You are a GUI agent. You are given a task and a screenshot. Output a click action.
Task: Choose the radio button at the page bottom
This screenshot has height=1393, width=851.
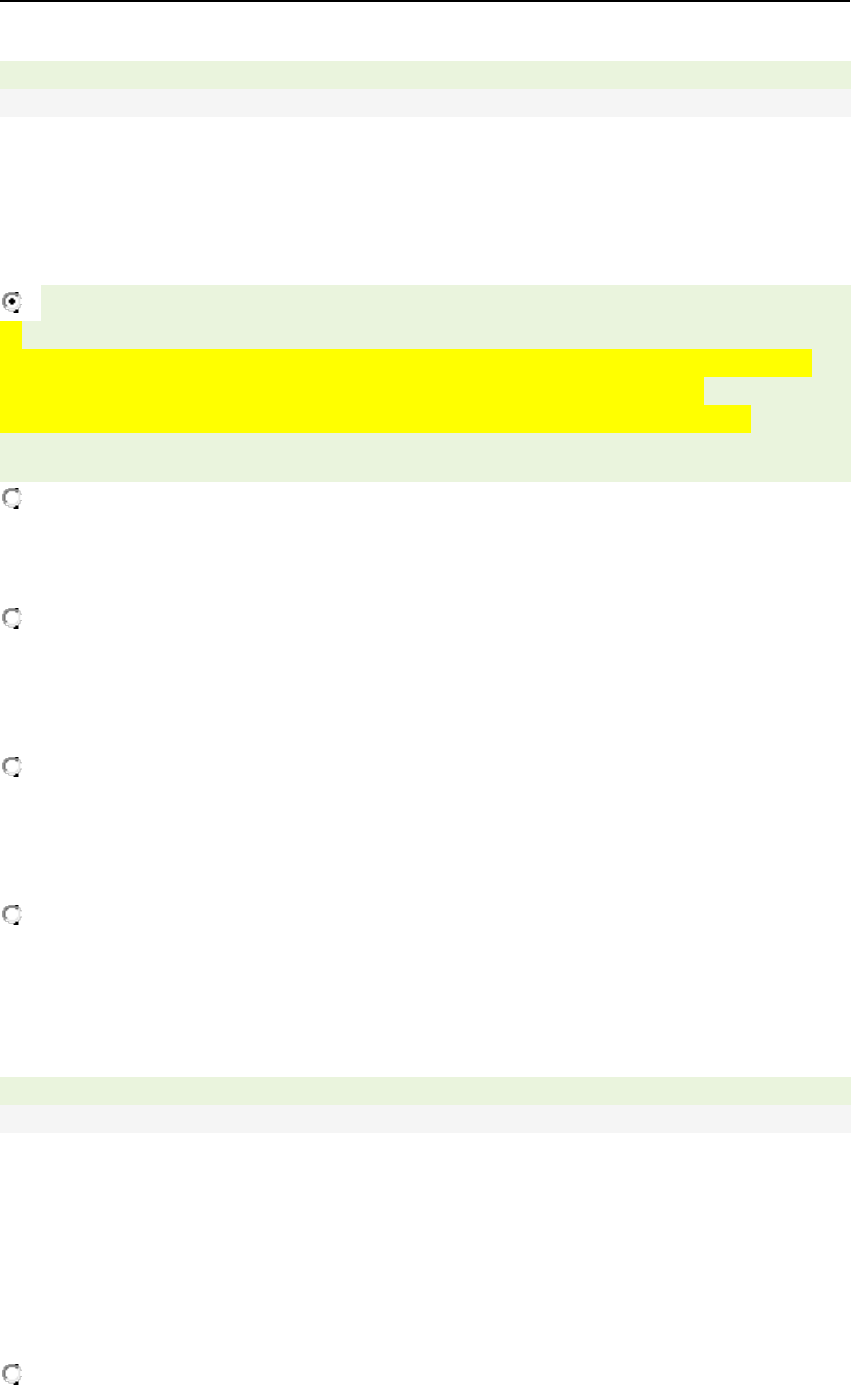click(x=11, y=1373)
